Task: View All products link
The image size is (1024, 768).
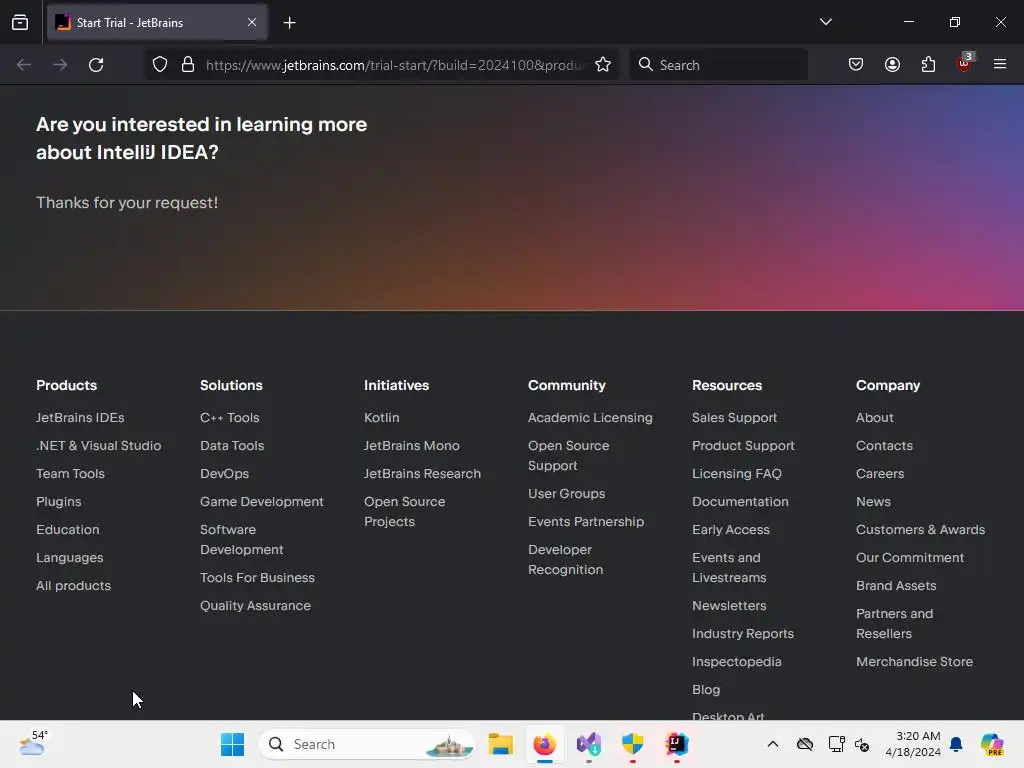Action: coord(73,586)
